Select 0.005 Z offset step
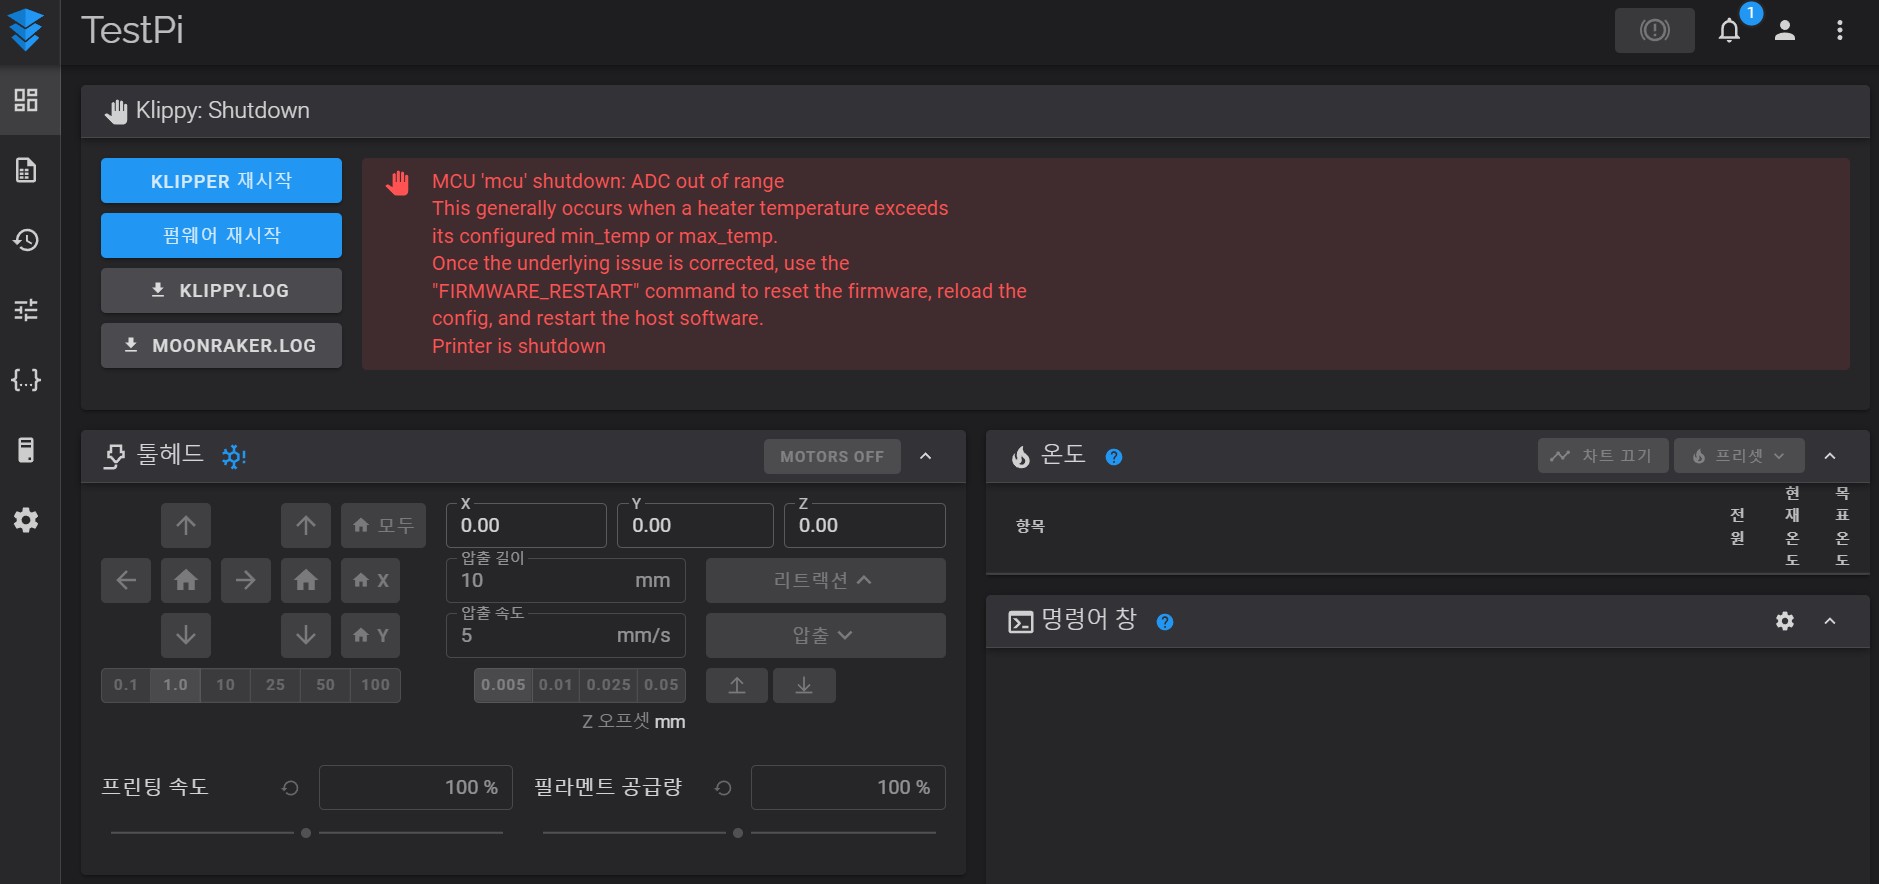1879x884 pixels. point(503,685)
